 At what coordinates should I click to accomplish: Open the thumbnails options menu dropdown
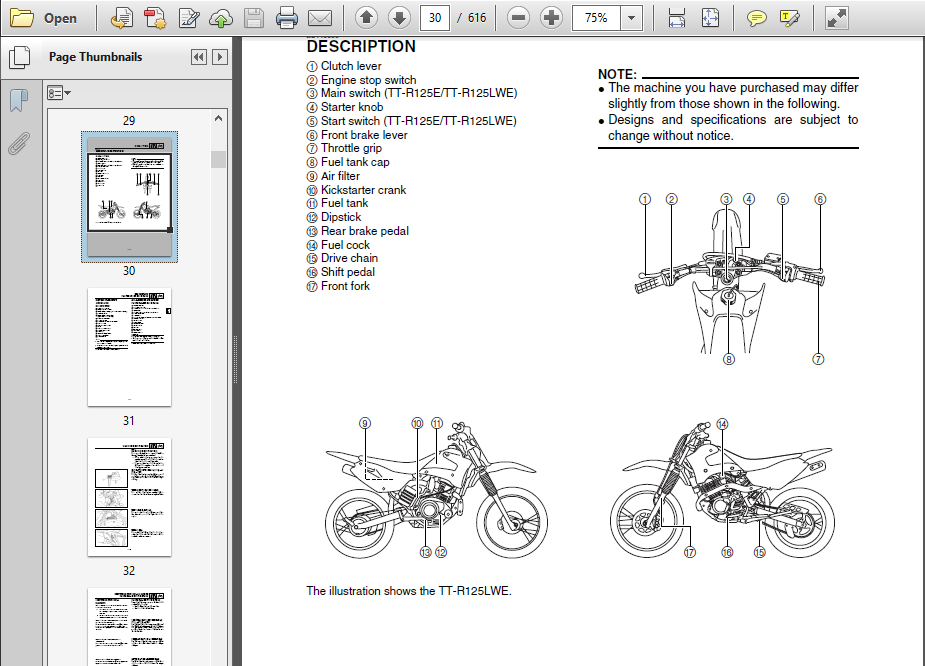pyautogui.click(x=58, y=93)
